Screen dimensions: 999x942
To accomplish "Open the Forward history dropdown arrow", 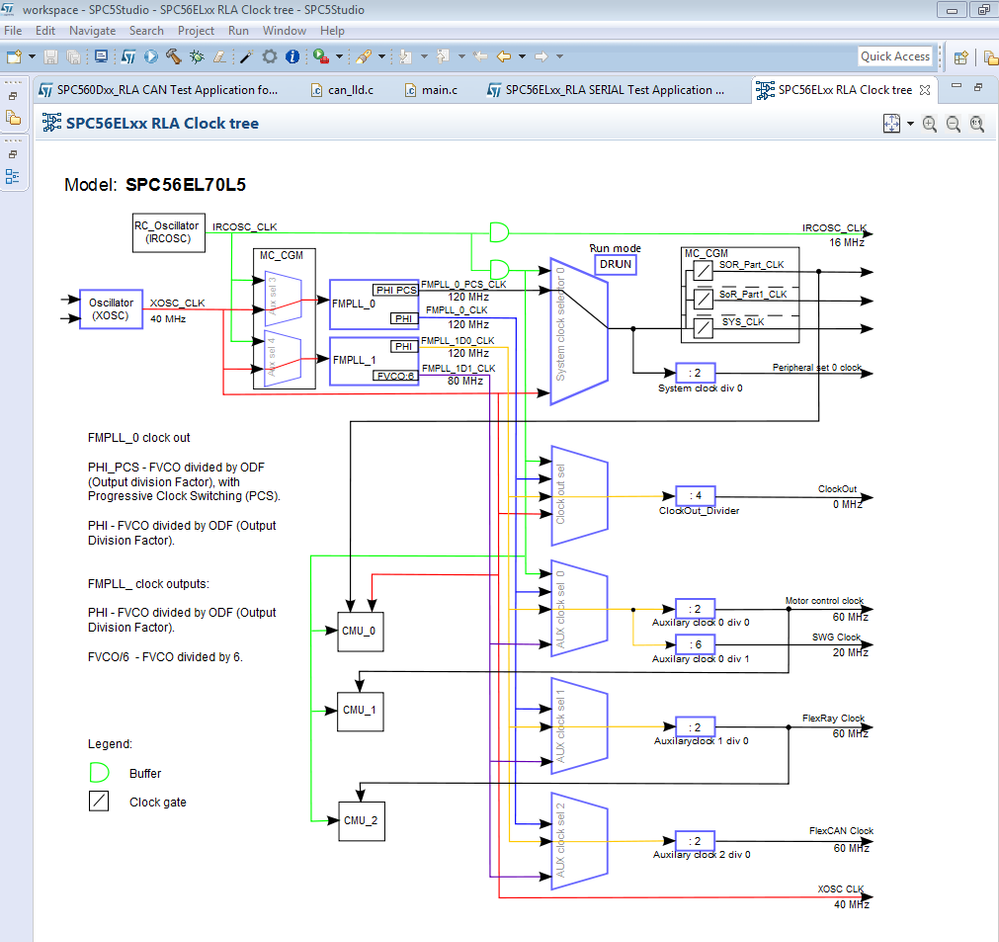I will [x=559, y=57].
